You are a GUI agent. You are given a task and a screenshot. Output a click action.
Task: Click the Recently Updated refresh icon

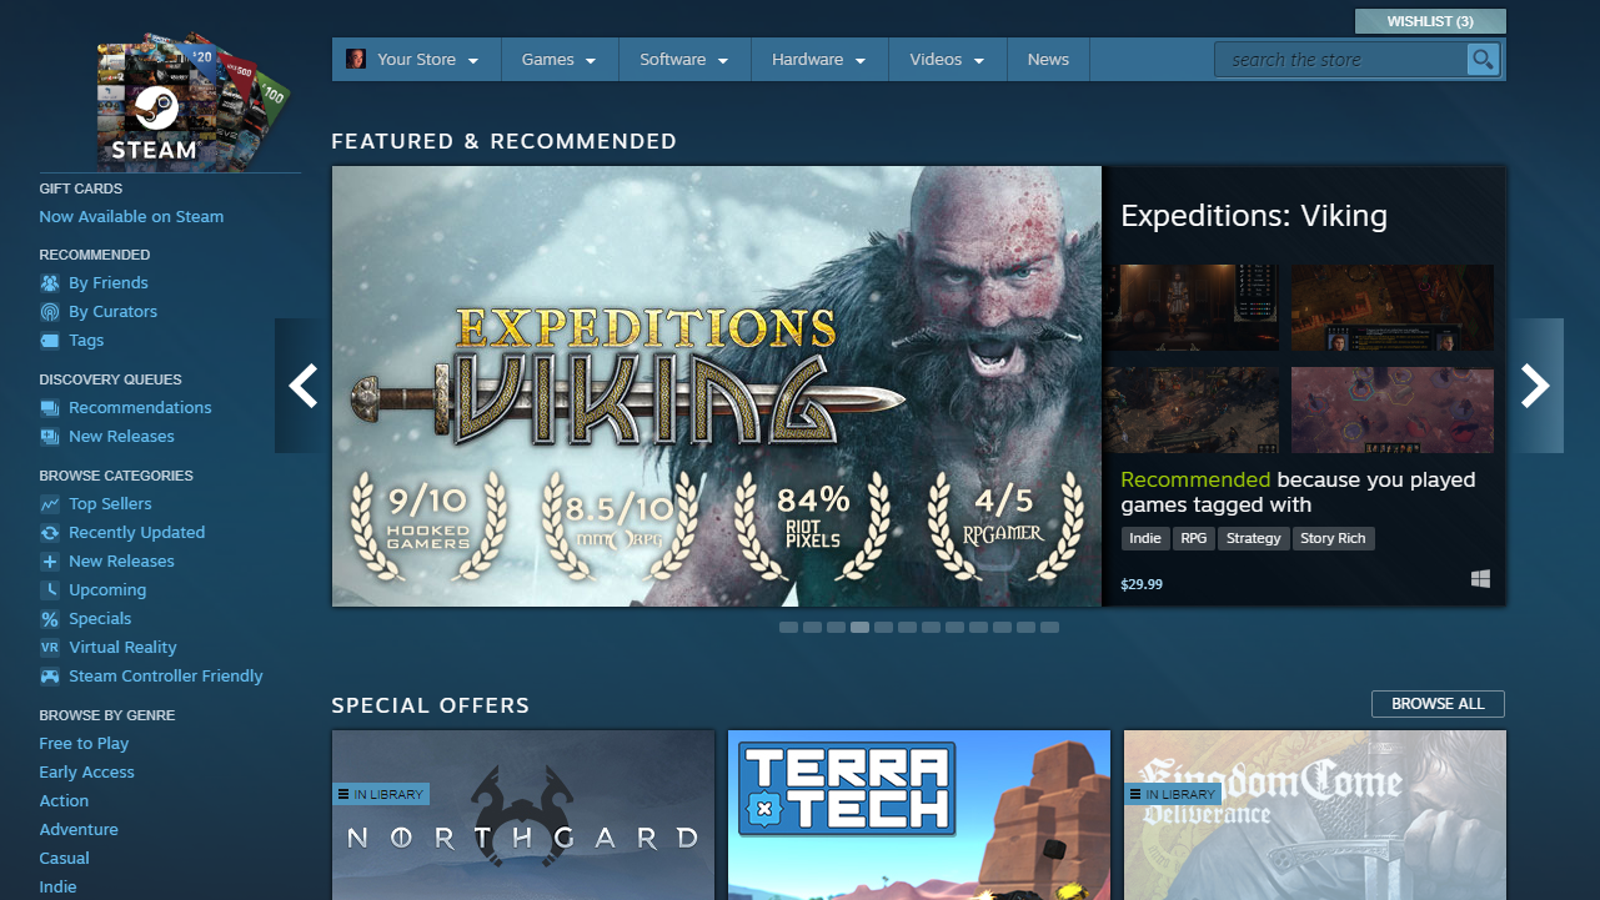[49, 533]
